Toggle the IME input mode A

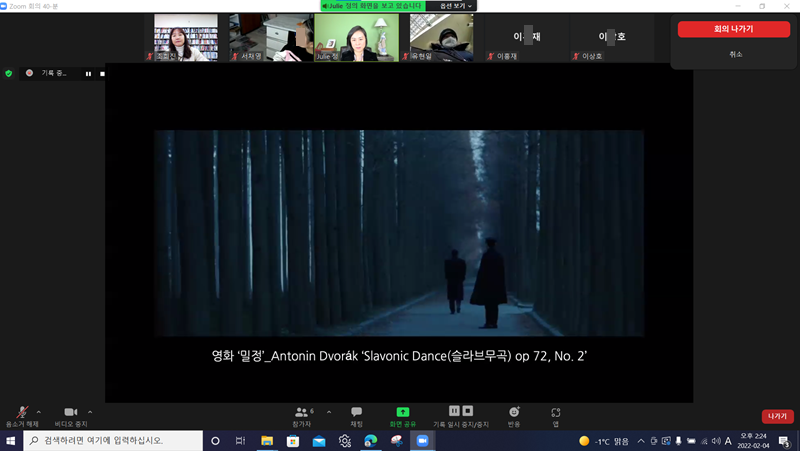tap(728, 441)
